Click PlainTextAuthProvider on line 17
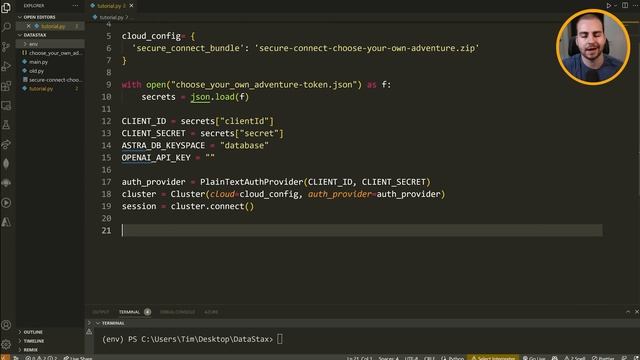This screenshot has width=640, height=360. pos(252,182)
